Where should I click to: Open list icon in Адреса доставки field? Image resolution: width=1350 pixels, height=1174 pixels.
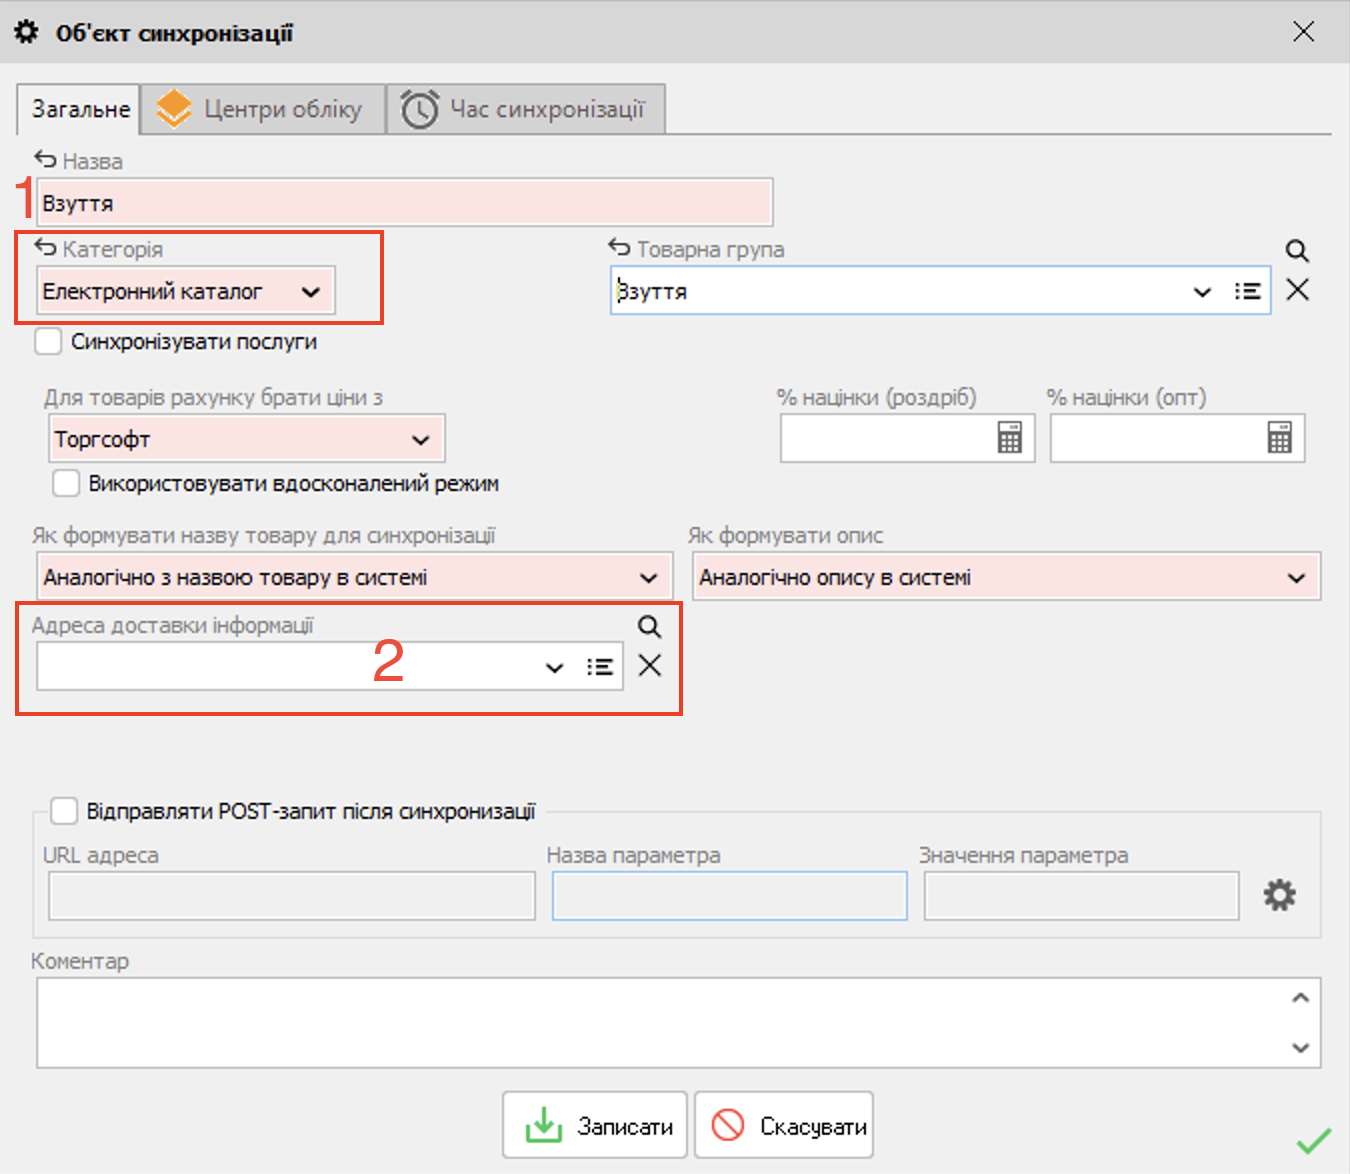599,667
